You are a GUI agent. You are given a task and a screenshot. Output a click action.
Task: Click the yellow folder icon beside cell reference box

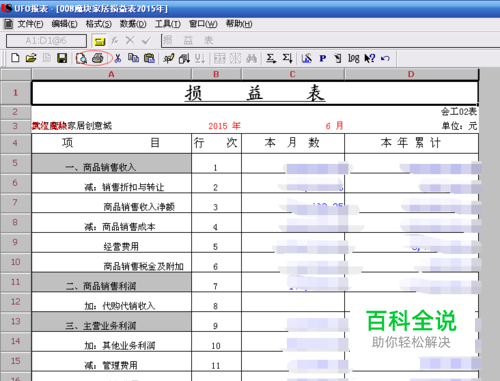[99, 41]
